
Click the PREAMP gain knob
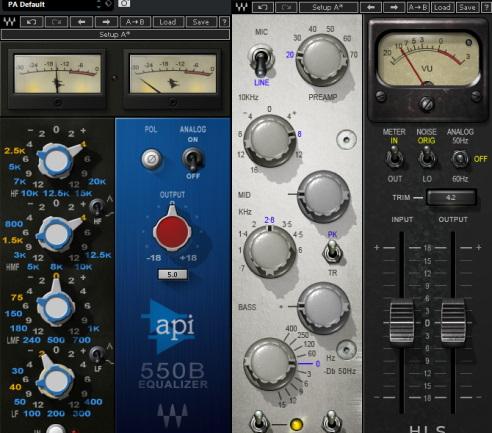322,60
